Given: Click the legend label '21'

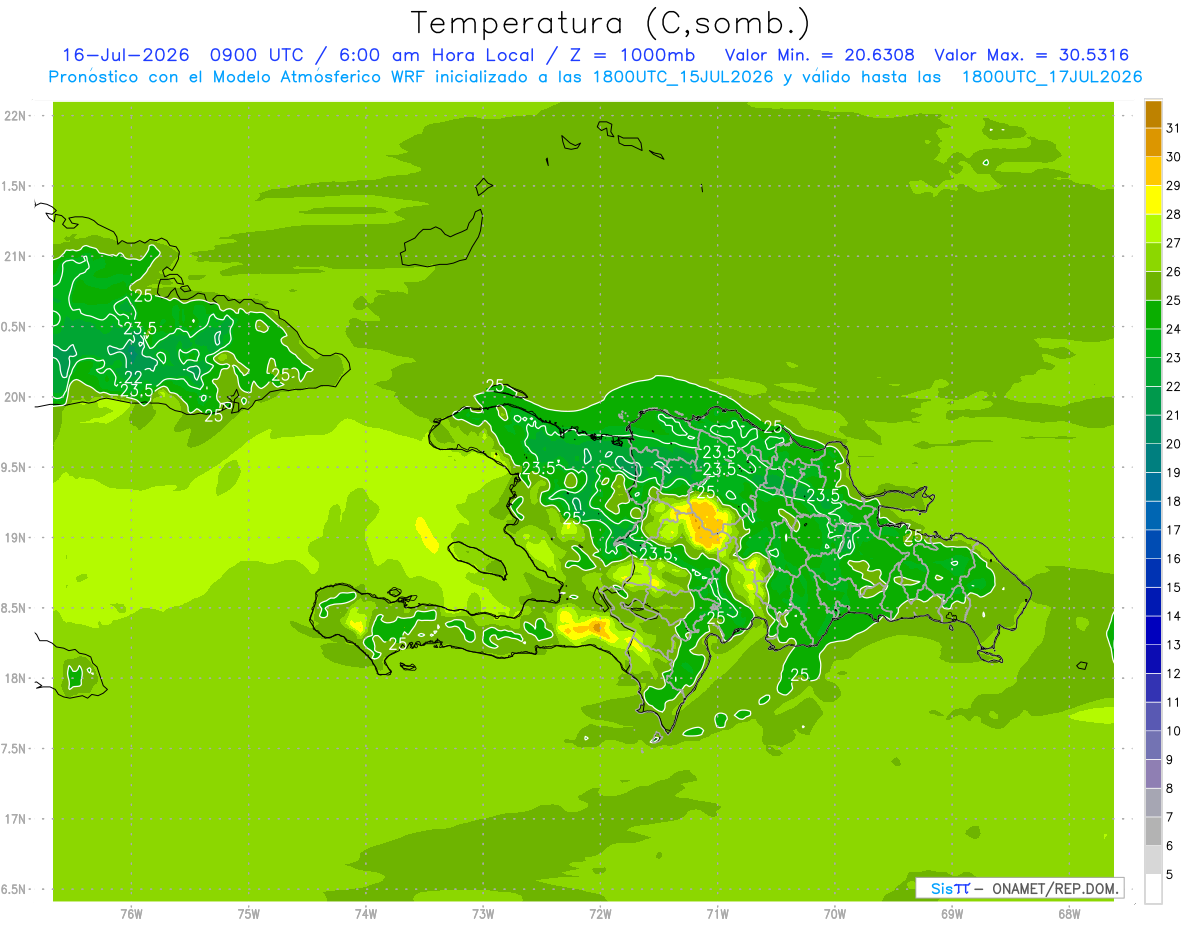Looking at the screenshot, I should point(1174,415).
